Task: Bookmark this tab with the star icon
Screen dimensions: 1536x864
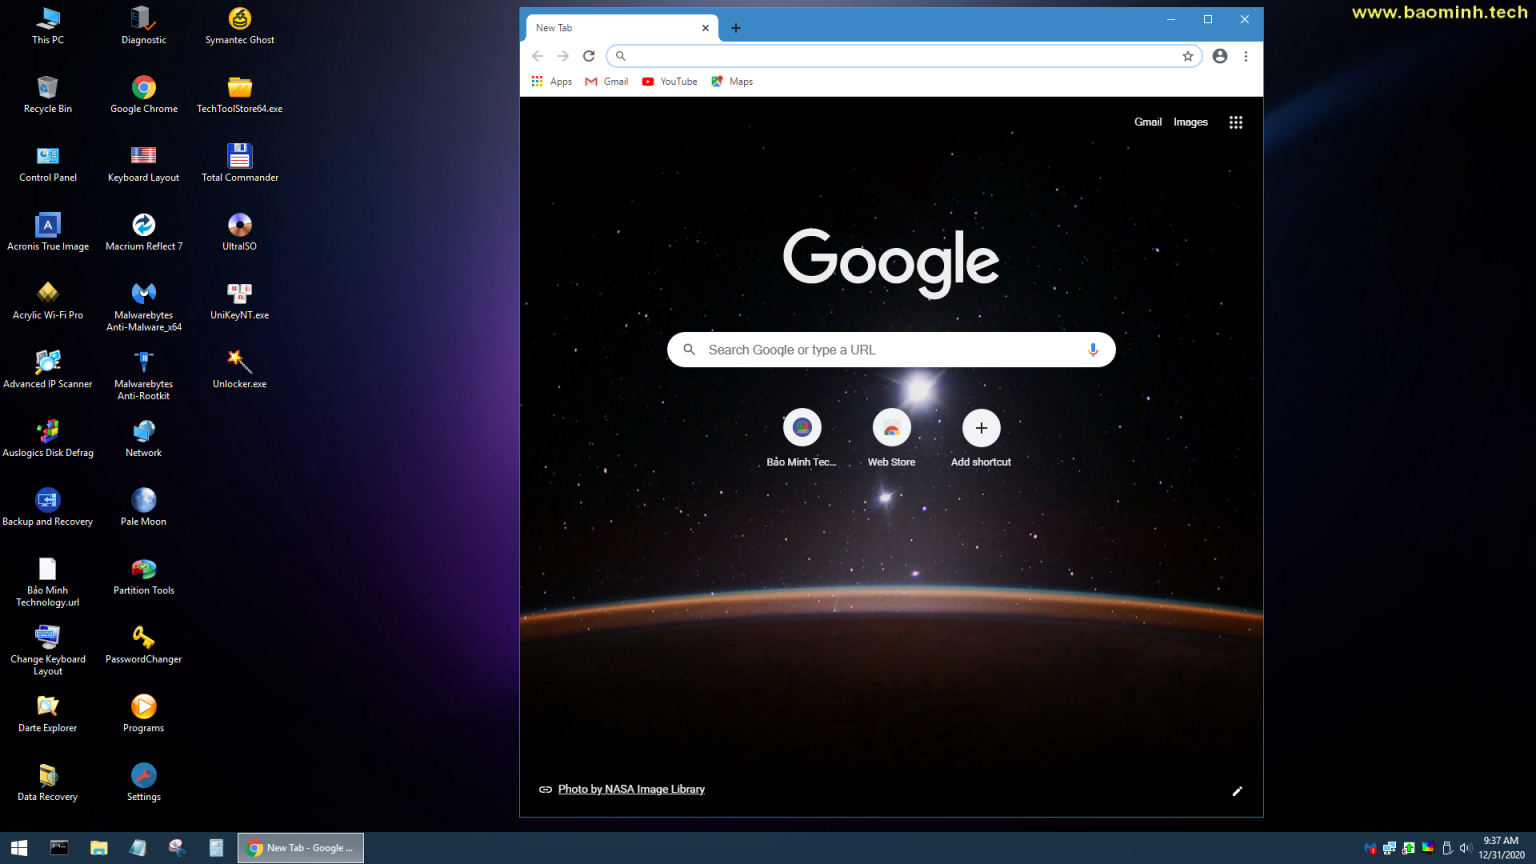Action: (x=1188, y=56)
